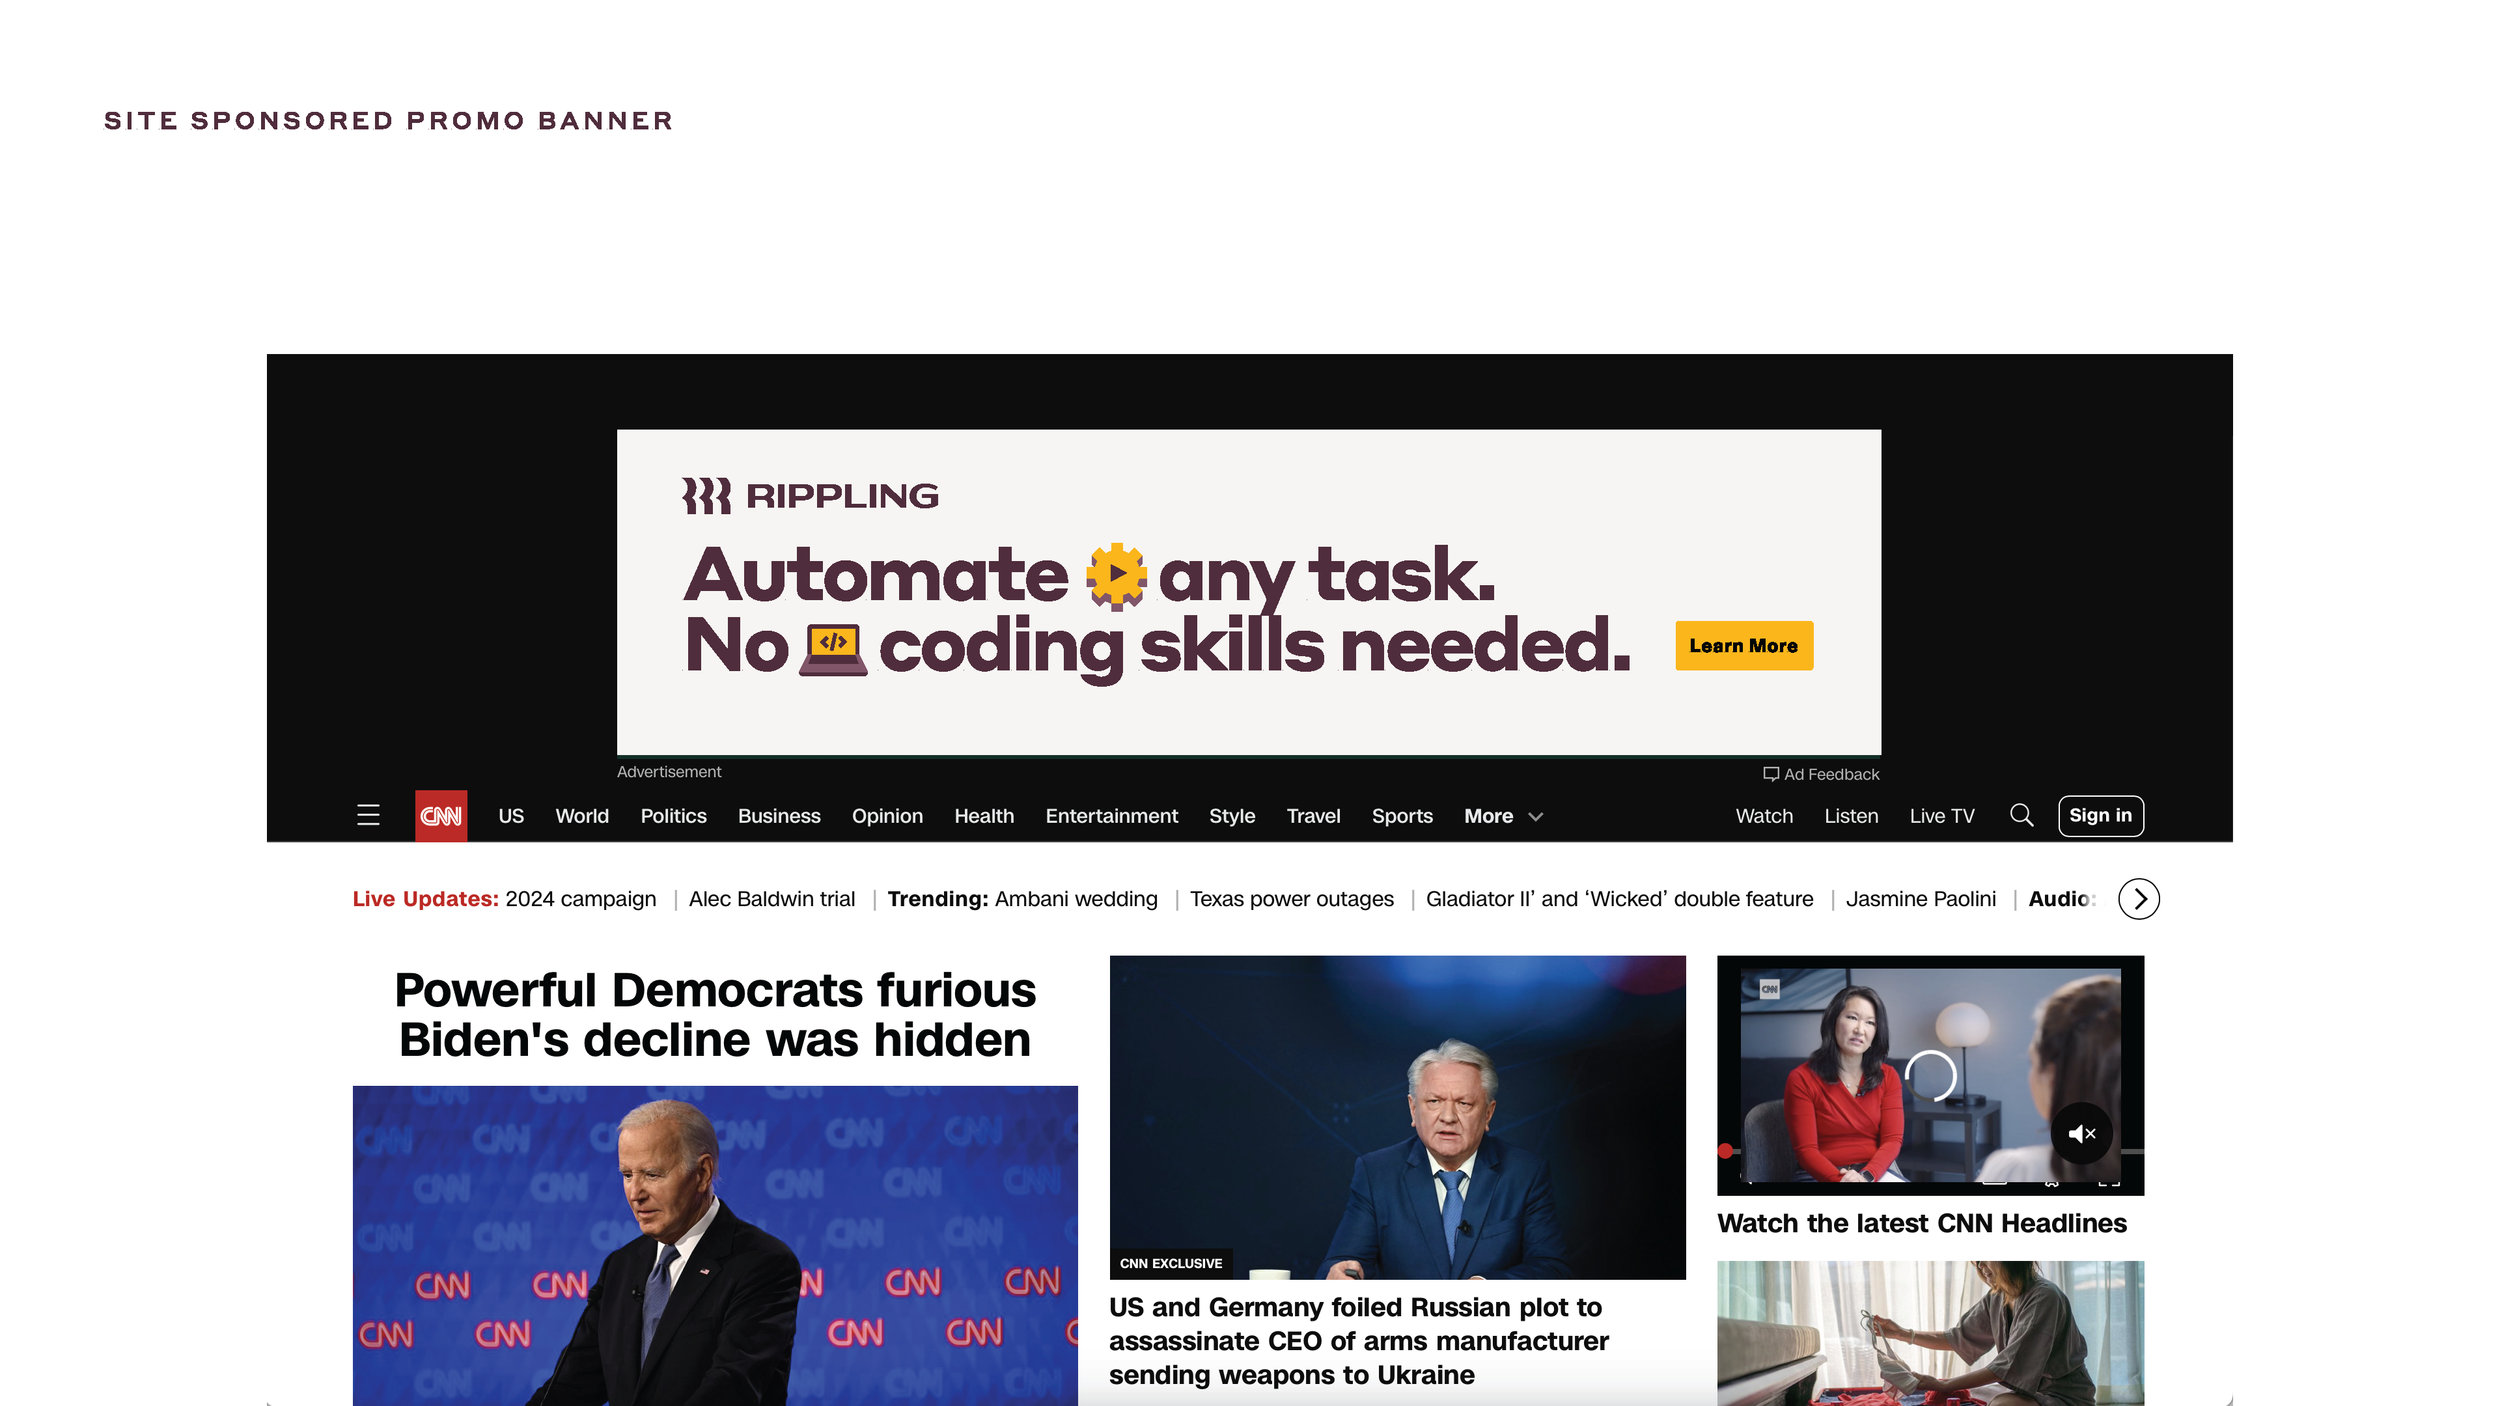The image size is (2500, 1406).
Task: Open the search magnifier icon
Action: tap(2021, 815)
